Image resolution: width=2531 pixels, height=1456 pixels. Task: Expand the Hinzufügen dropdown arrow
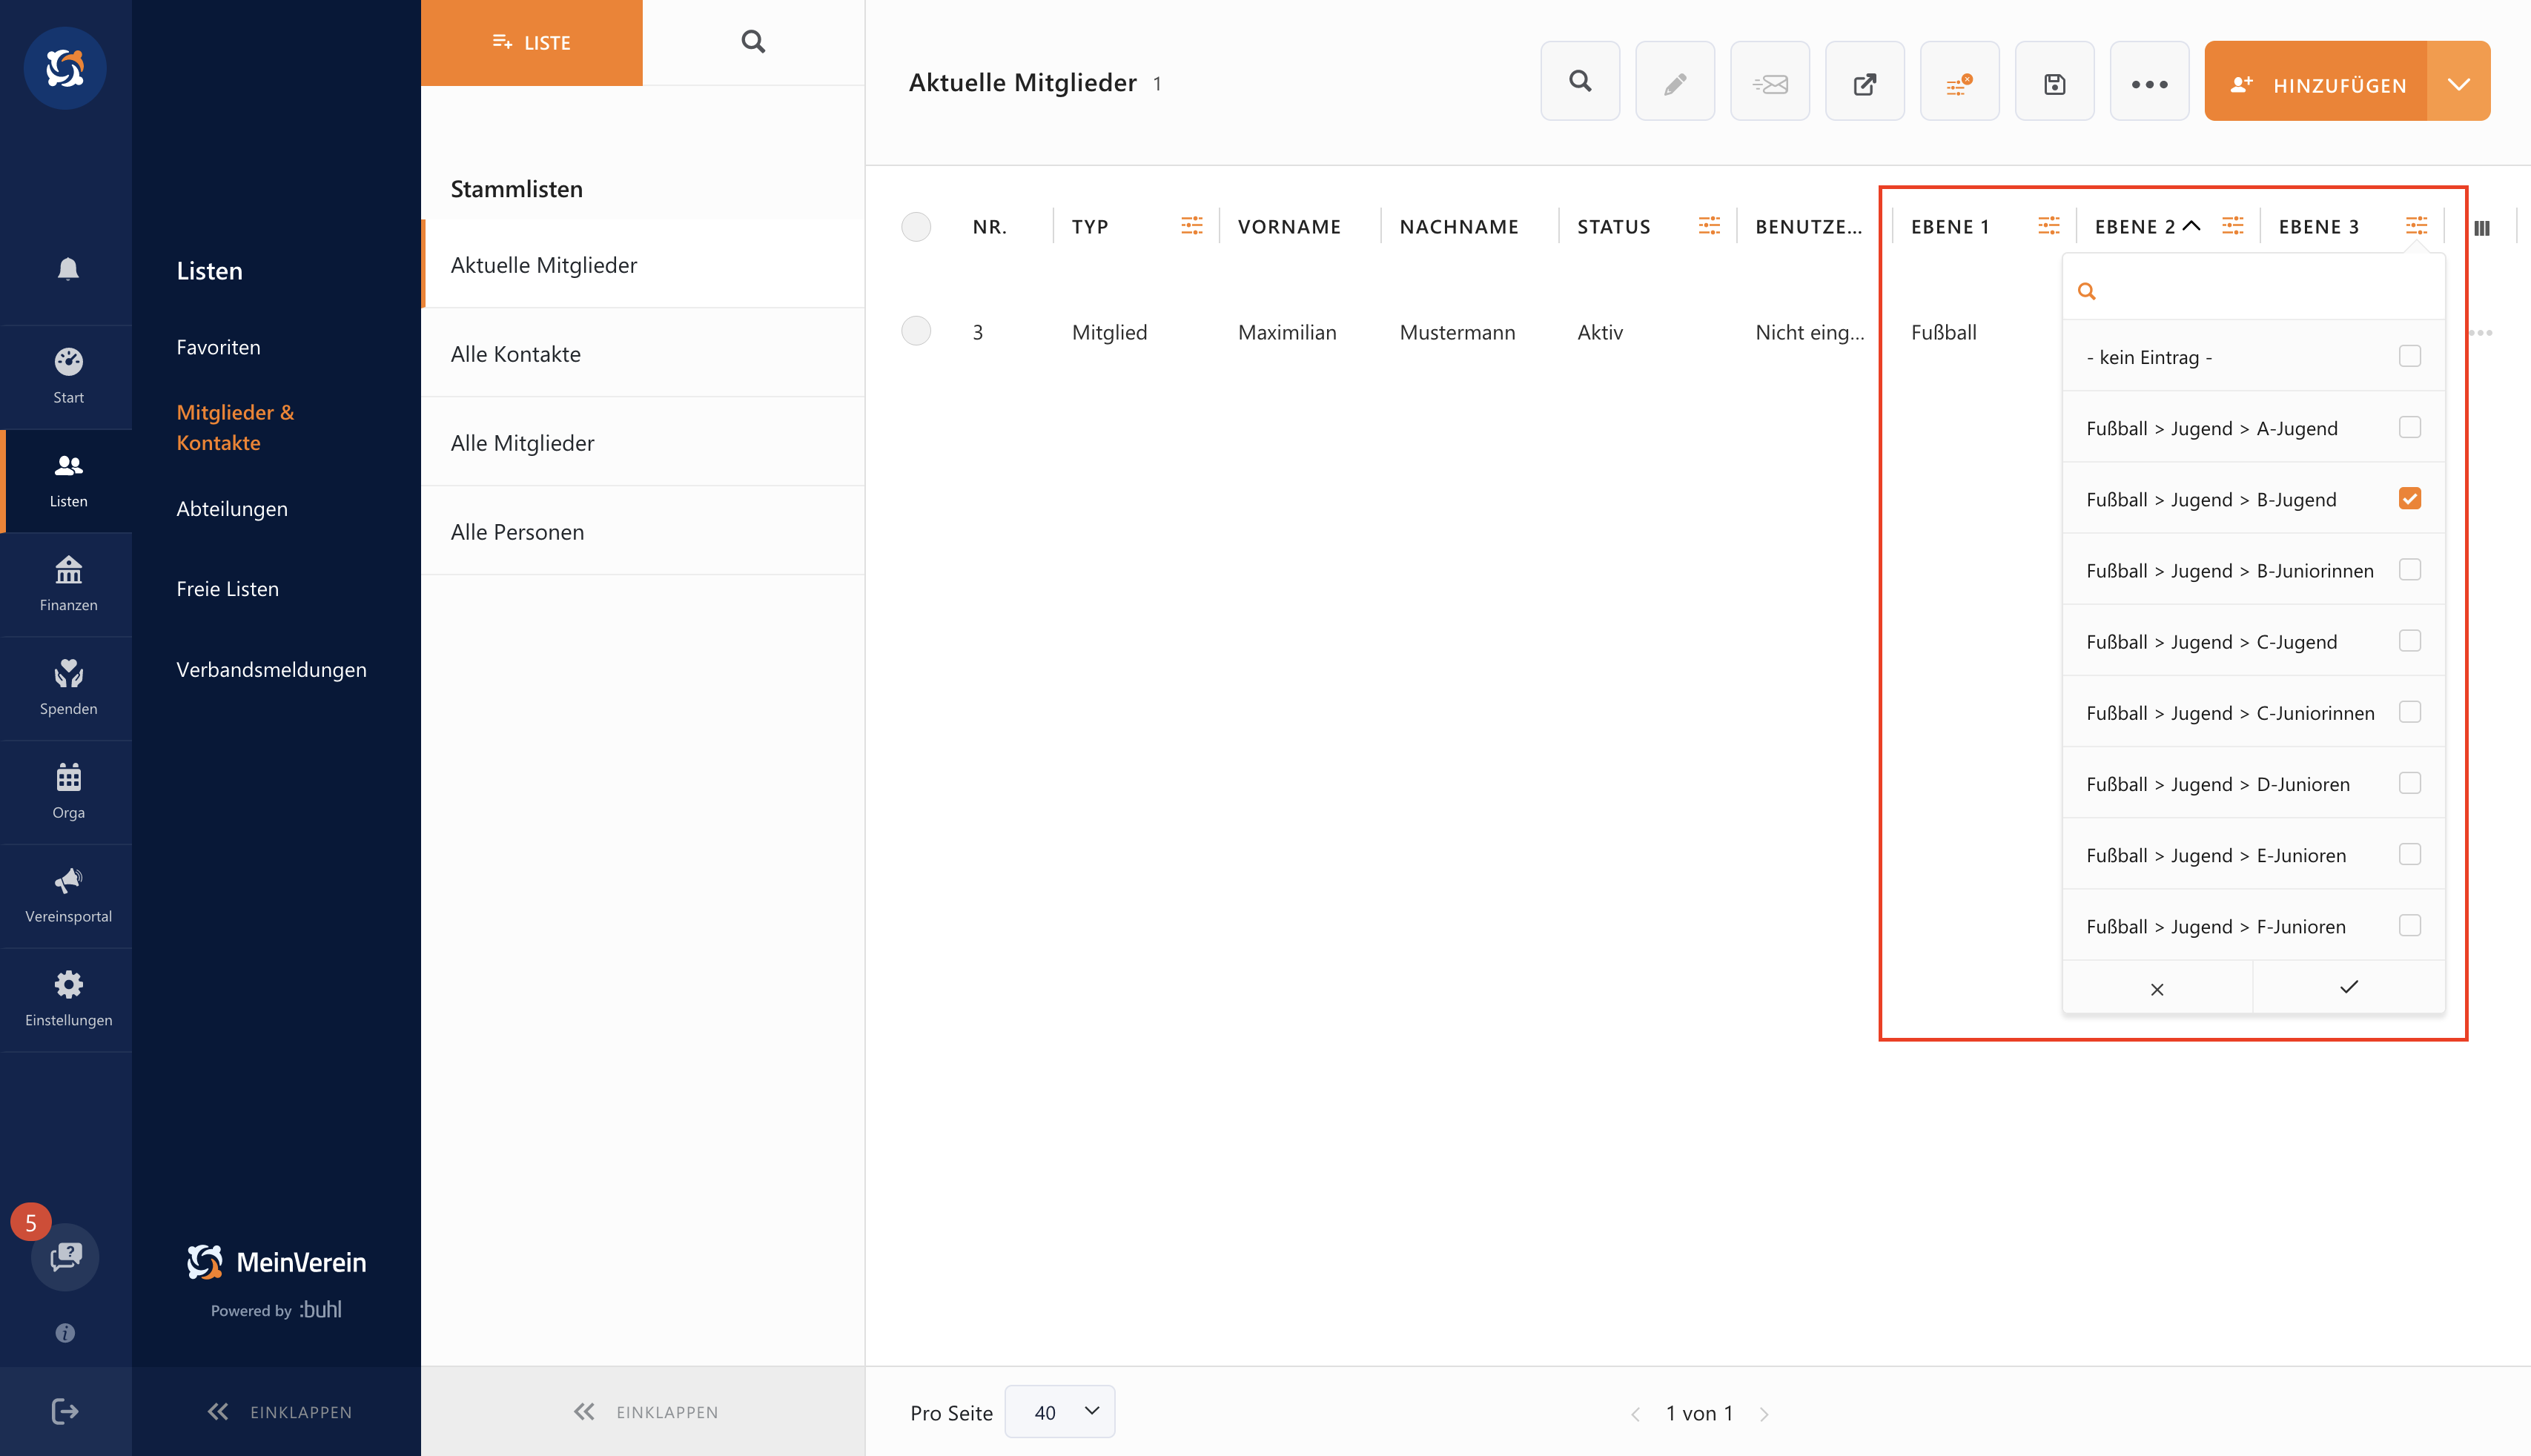click(x=2457, y=83)
